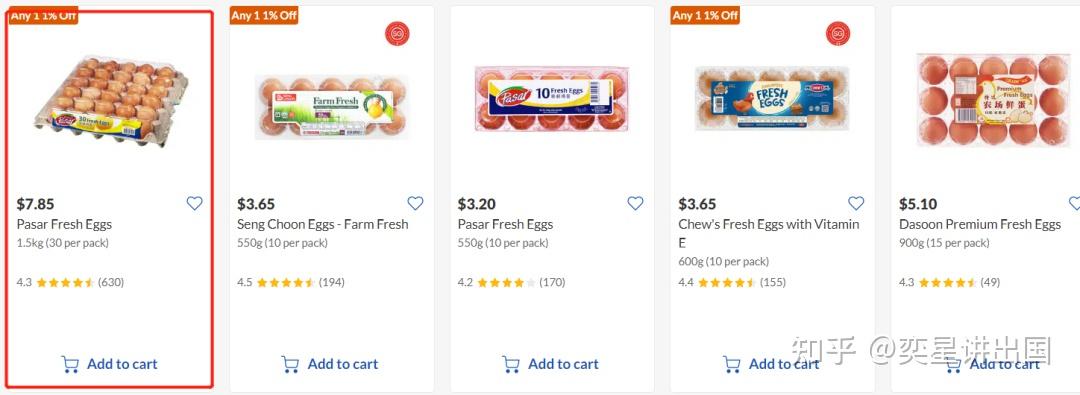1080x395 pixels.
Task: Add Chew's Fresh Eggs to cart
Action: point(771,364)
